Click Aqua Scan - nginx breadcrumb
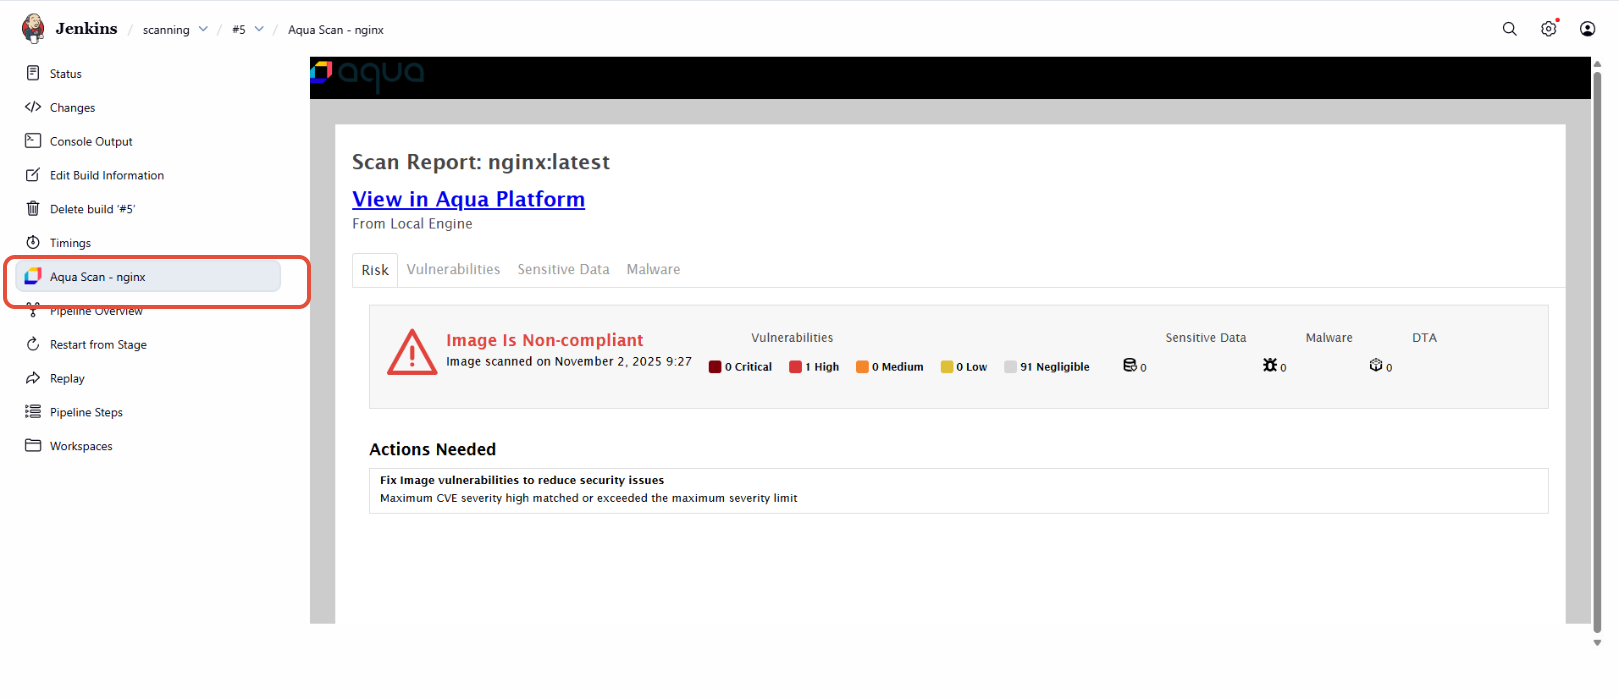This screenshot has width=1619, height=699. click(336, 30)
